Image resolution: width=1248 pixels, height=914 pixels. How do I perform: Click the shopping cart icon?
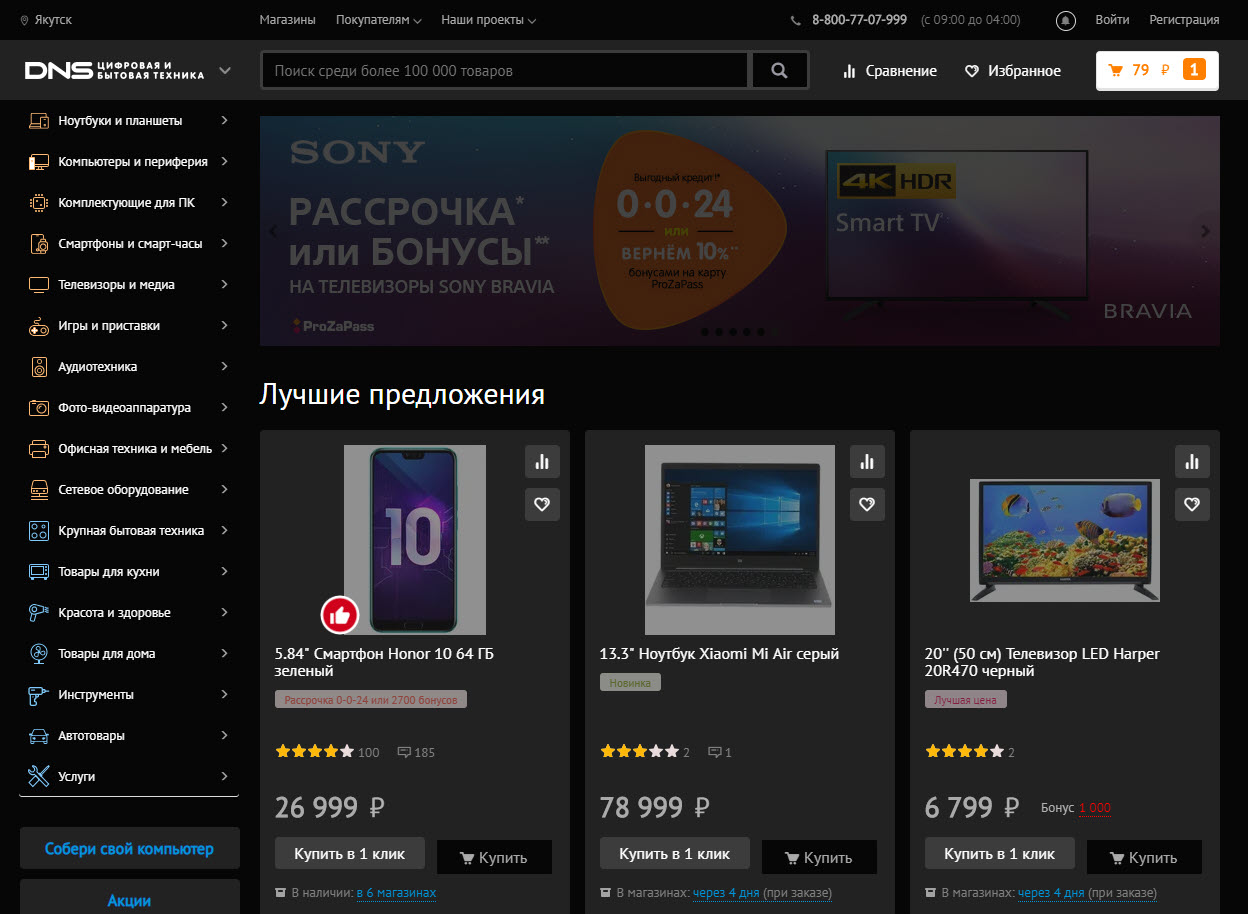coord(1115,70)
